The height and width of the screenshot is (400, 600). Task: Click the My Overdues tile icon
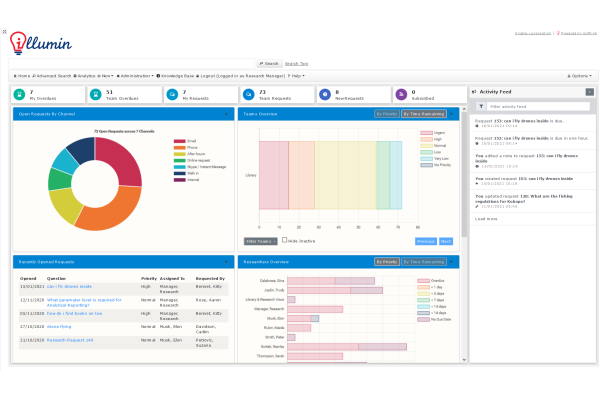pos(20,94)
